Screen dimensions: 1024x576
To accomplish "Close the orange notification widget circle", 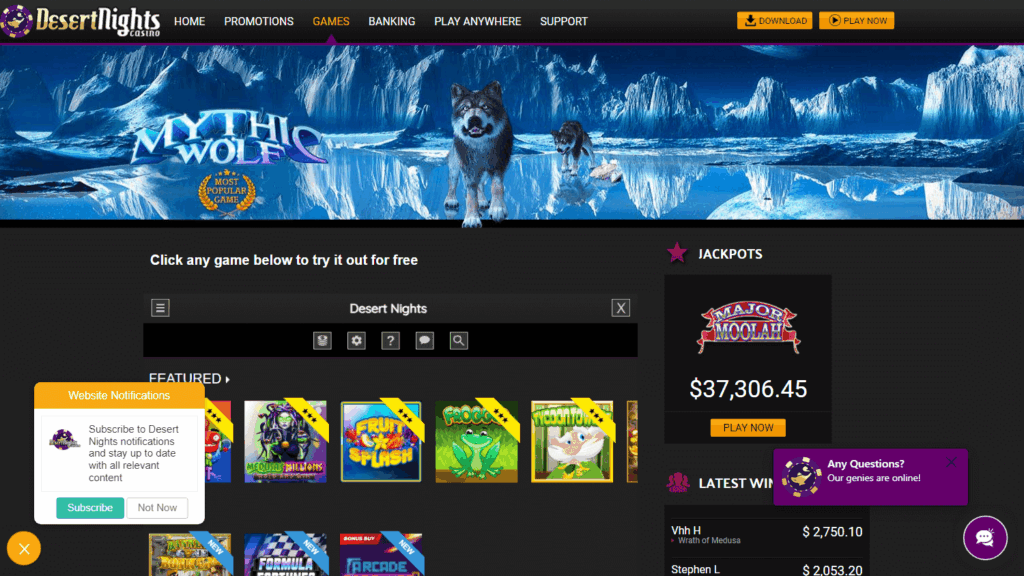I will point(24,548).
